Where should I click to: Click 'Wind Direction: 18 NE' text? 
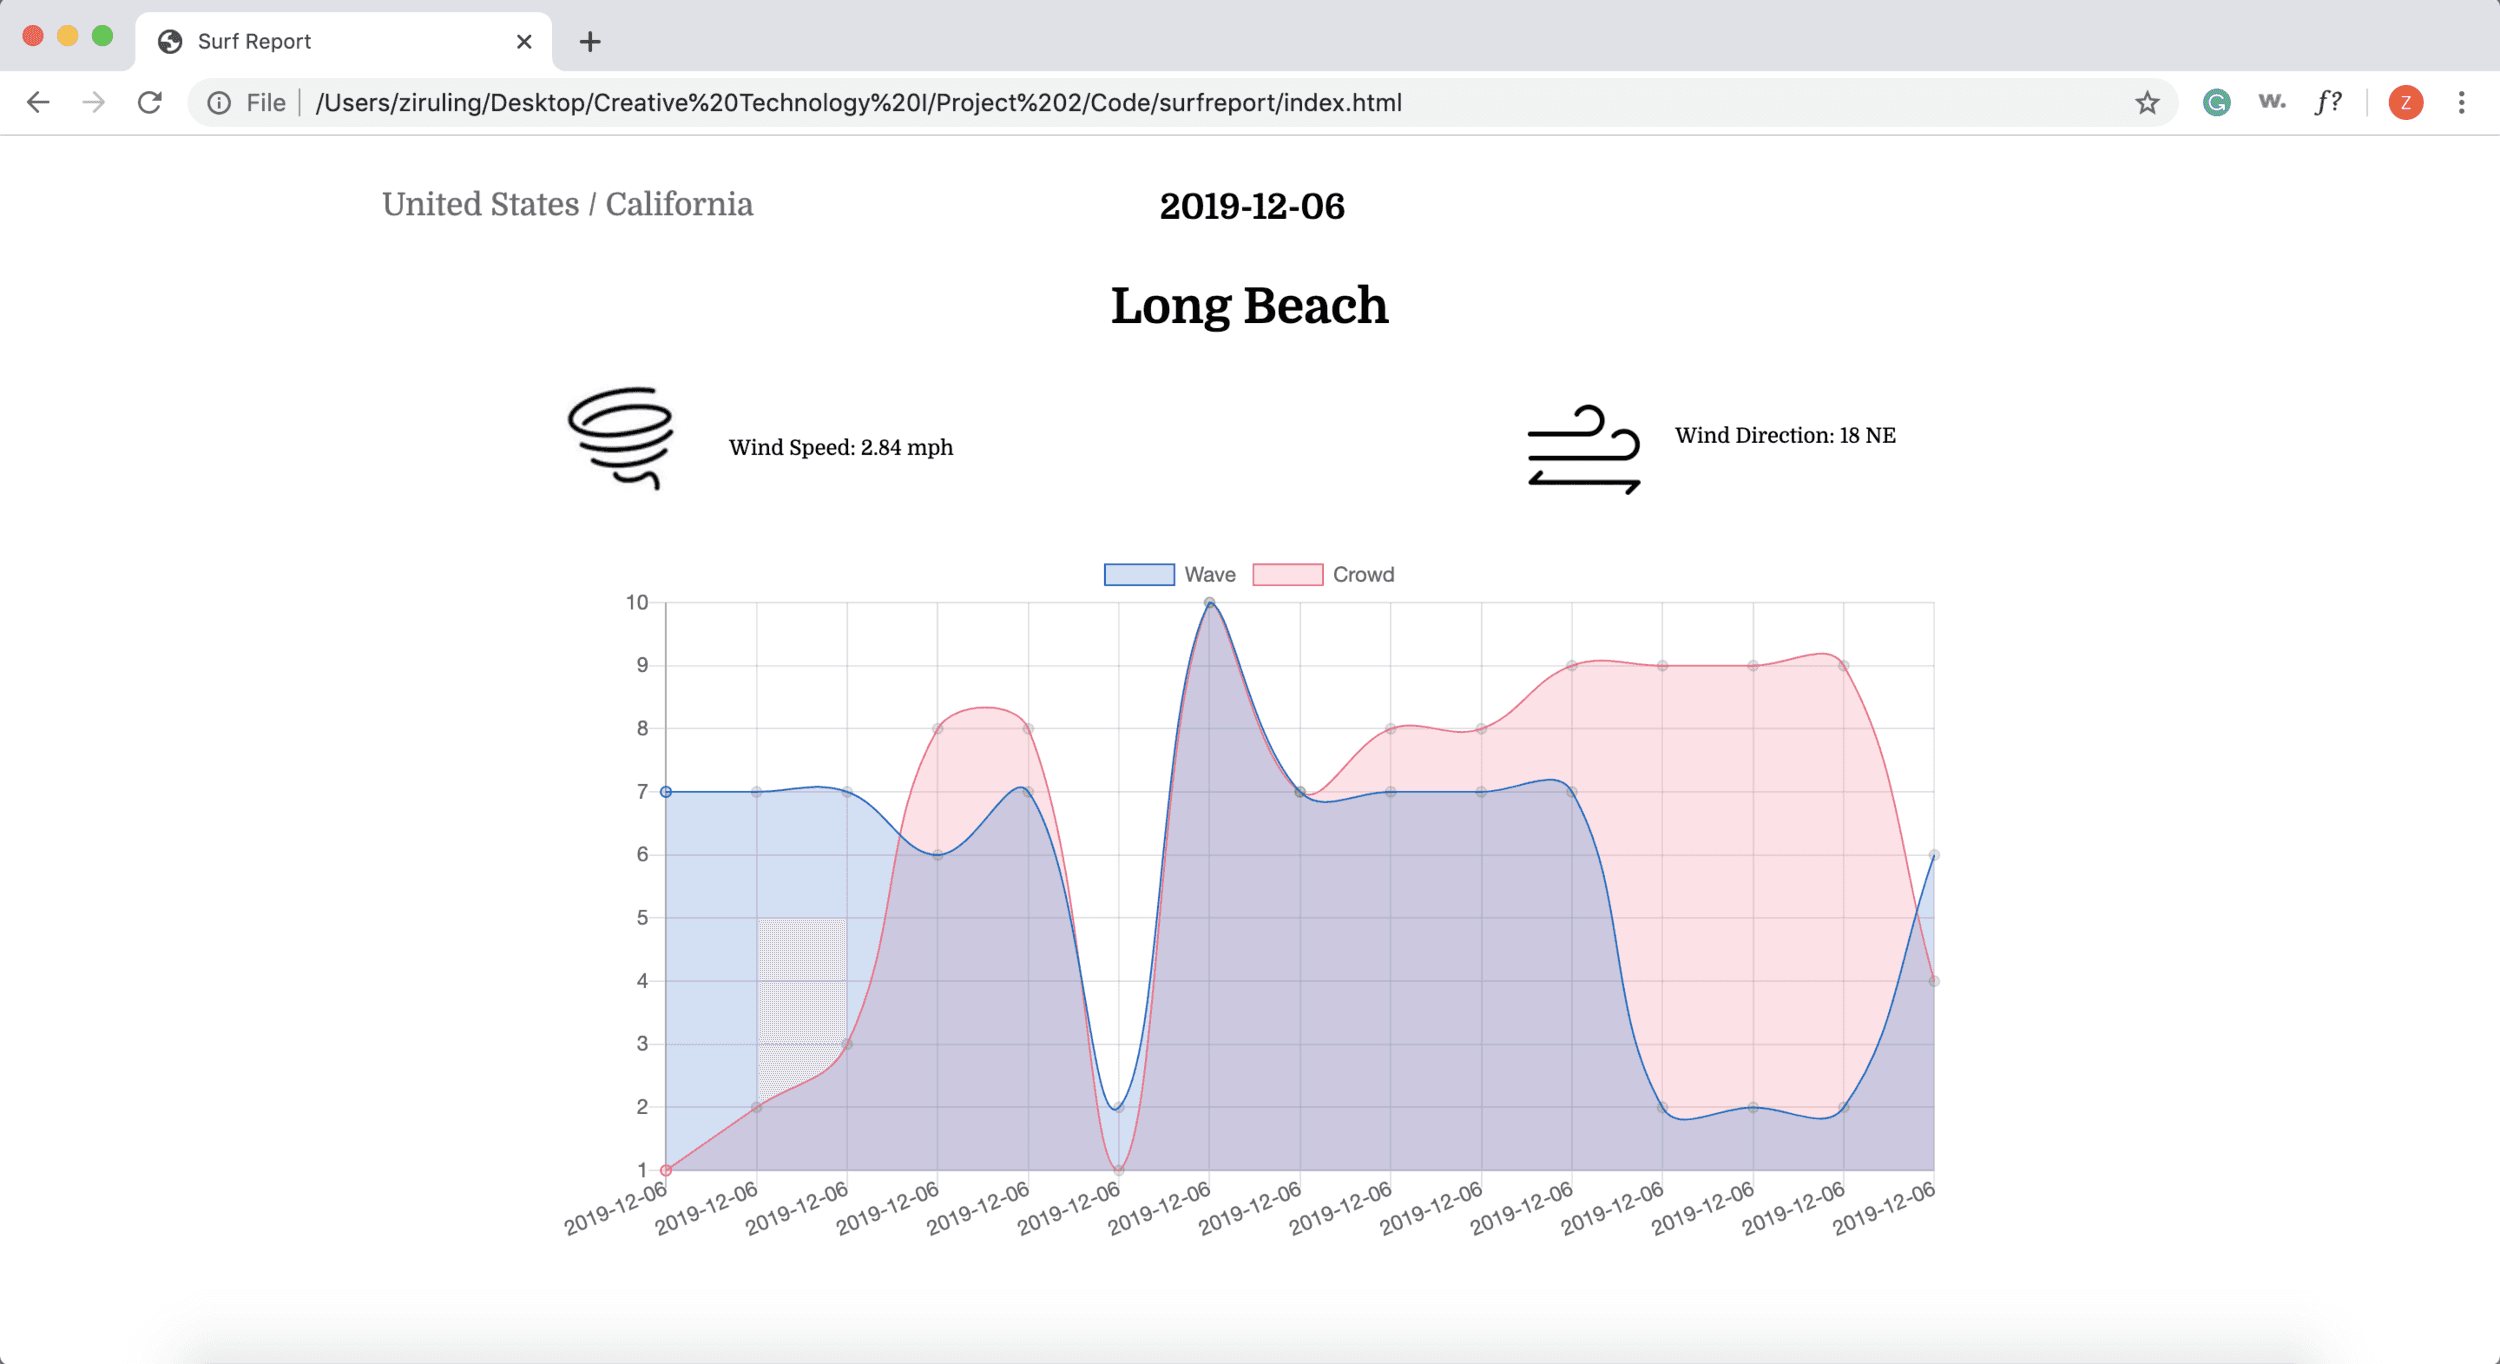(x=1785, y=435)
